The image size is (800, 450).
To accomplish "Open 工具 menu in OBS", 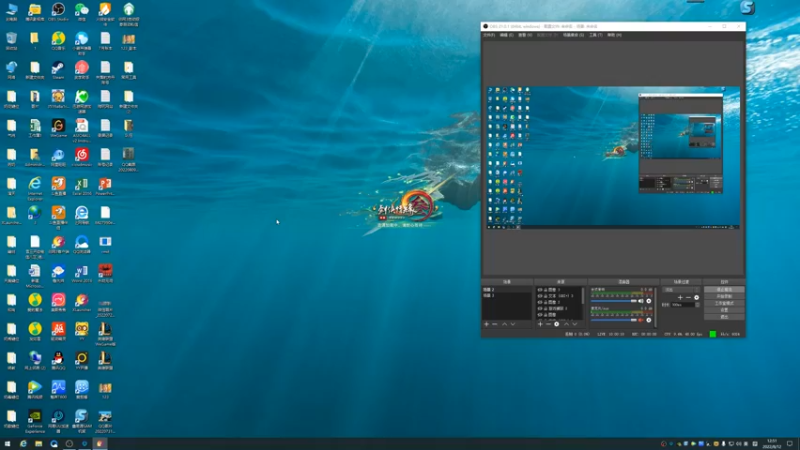I will (x=595, y=35).
